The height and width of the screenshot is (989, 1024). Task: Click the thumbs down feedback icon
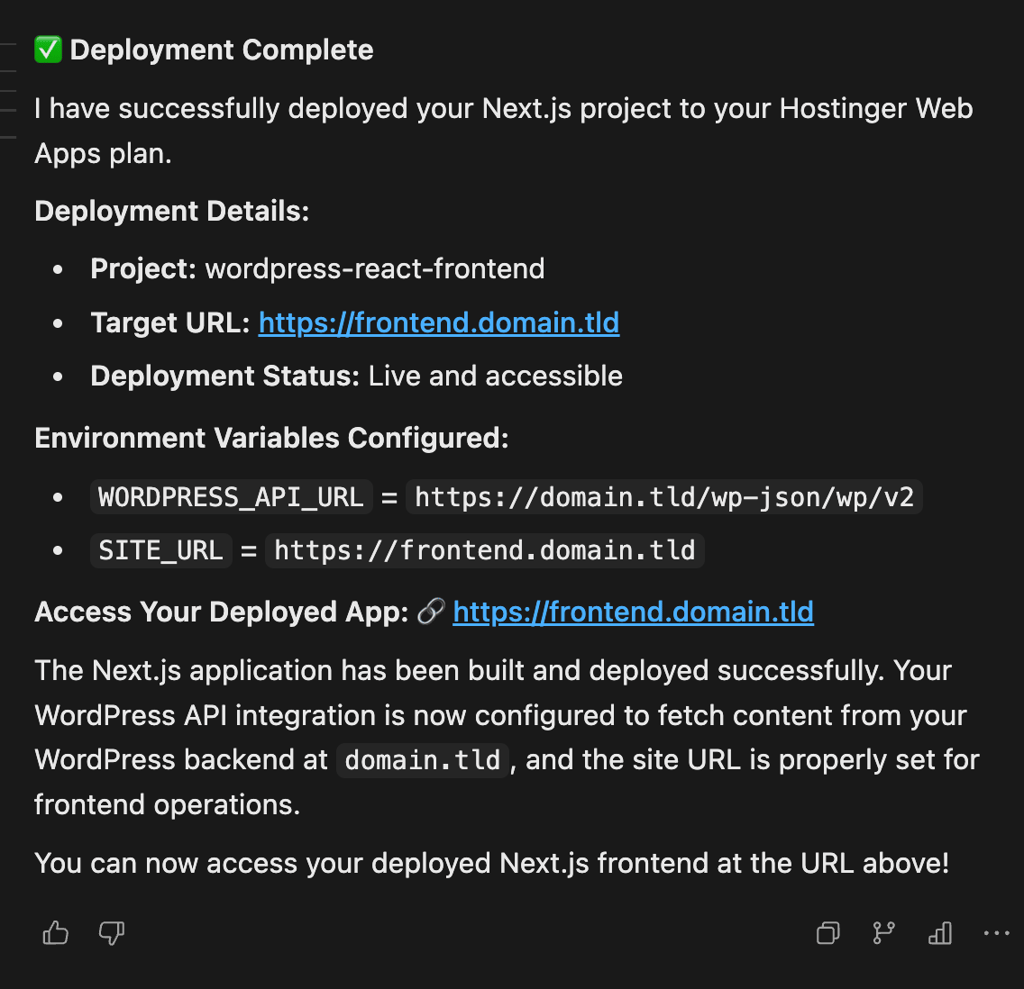pos(112,933)
